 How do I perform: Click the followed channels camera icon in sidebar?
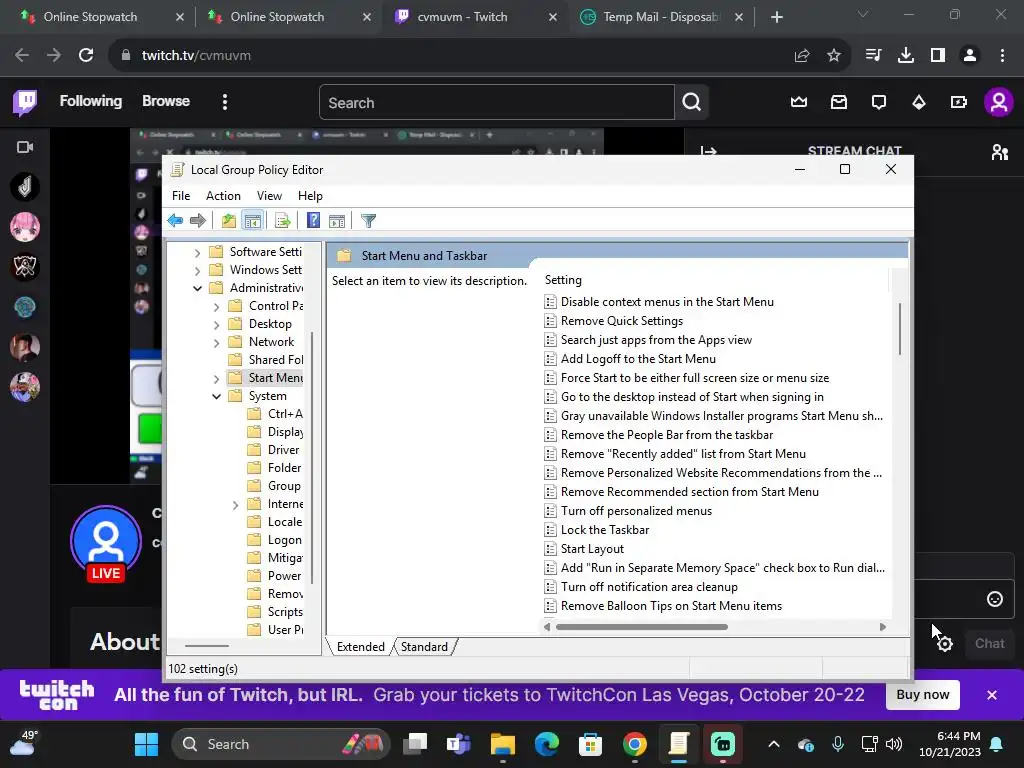[25, 147]
